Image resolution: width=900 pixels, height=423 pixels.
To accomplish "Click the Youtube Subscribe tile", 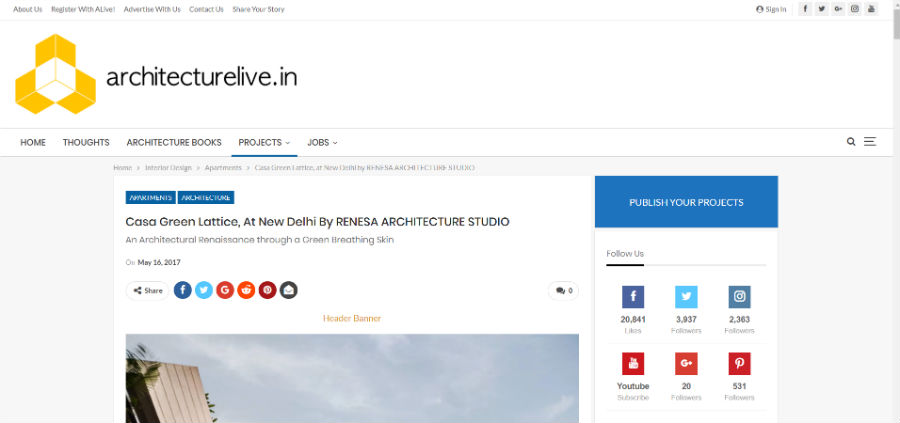I will pos(633,377).
